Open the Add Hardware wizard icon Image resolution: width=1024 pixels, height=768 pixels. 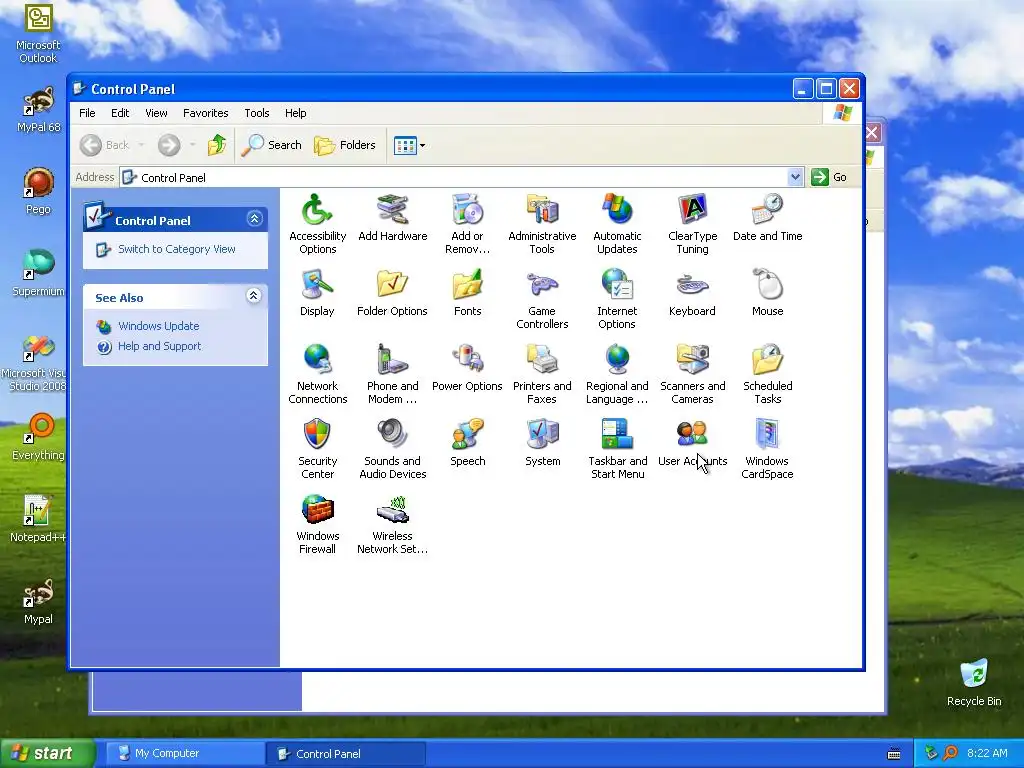point(392,217)
